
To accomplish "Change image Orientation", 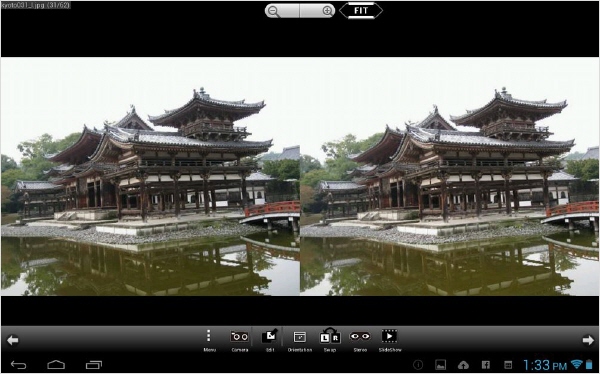I will pyautogui.click(x=300, y=340).
